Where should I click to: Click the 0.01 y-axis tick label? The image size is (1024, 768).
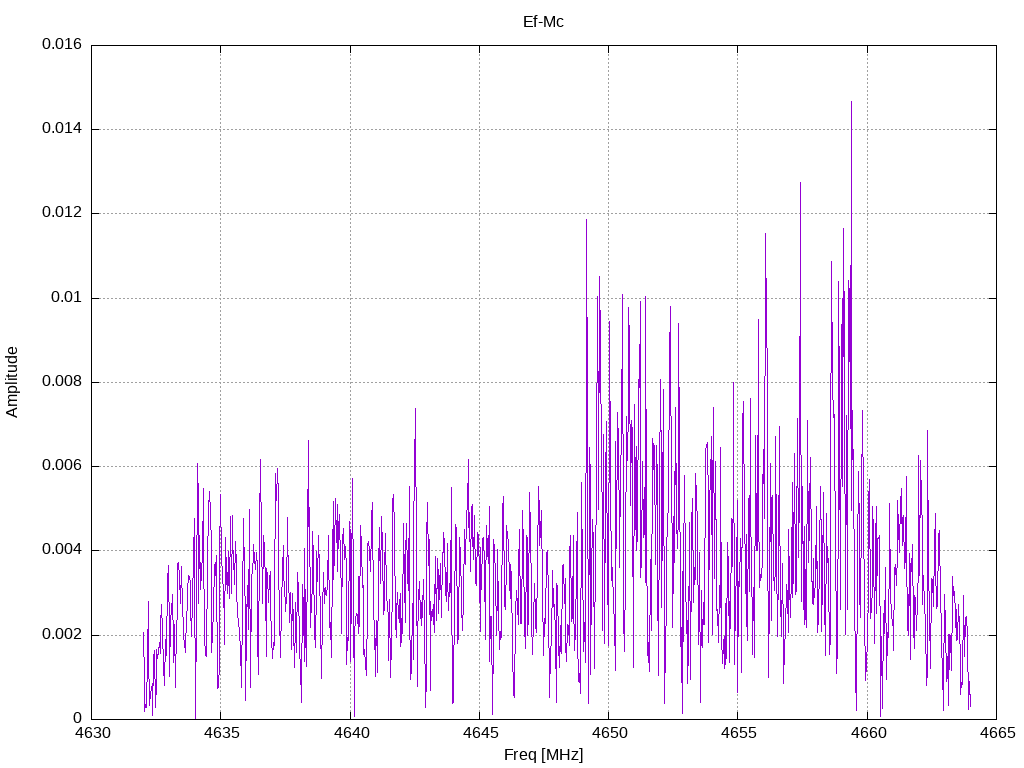pos(67,298)
